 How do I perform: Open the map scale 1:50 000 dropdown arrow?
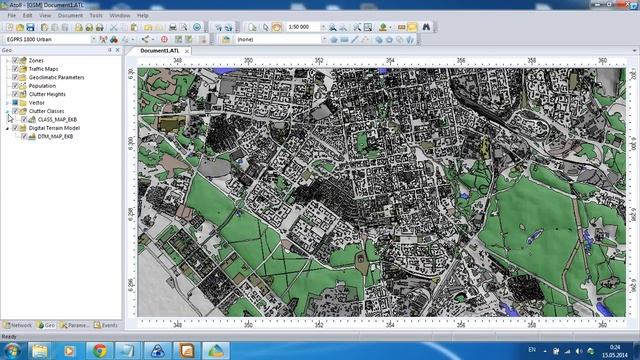(x=323, y=27)
